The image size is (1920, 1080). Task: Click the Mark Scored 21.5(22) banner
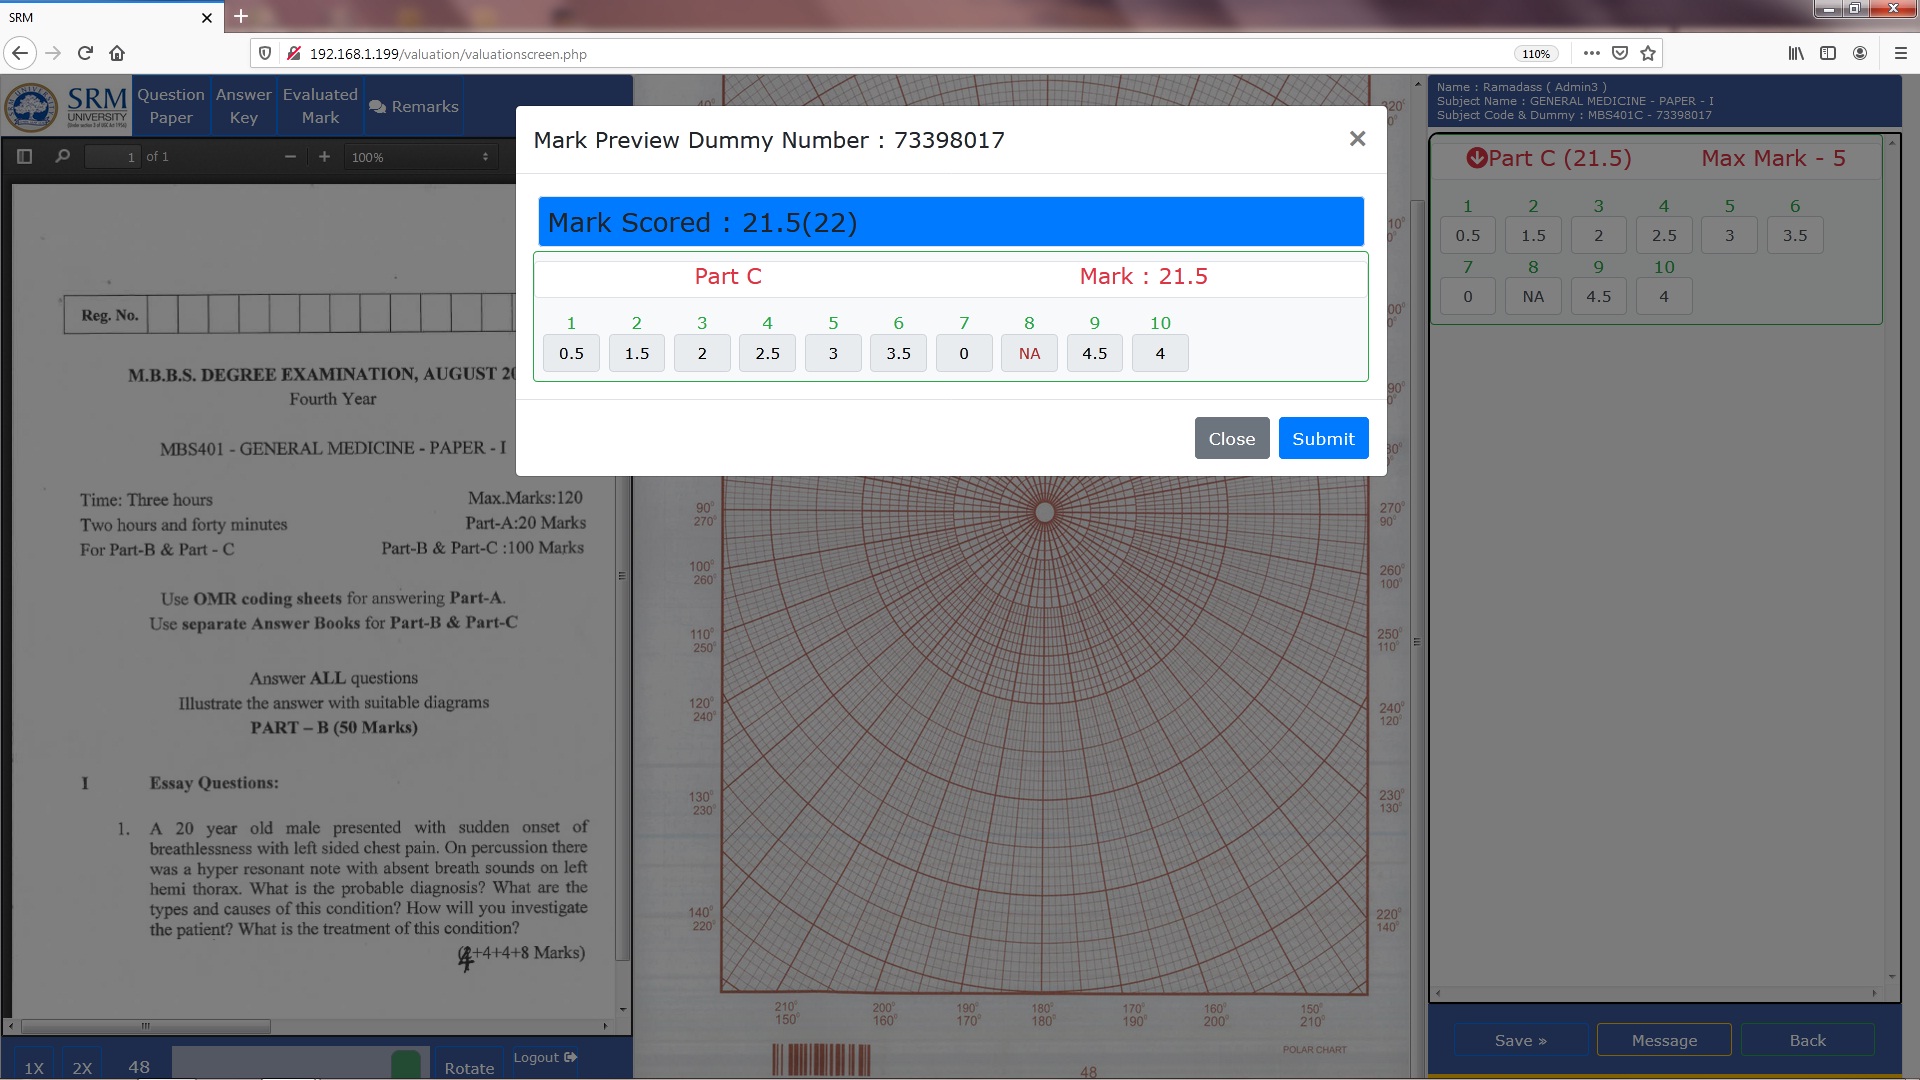click(x=951, y=222)
